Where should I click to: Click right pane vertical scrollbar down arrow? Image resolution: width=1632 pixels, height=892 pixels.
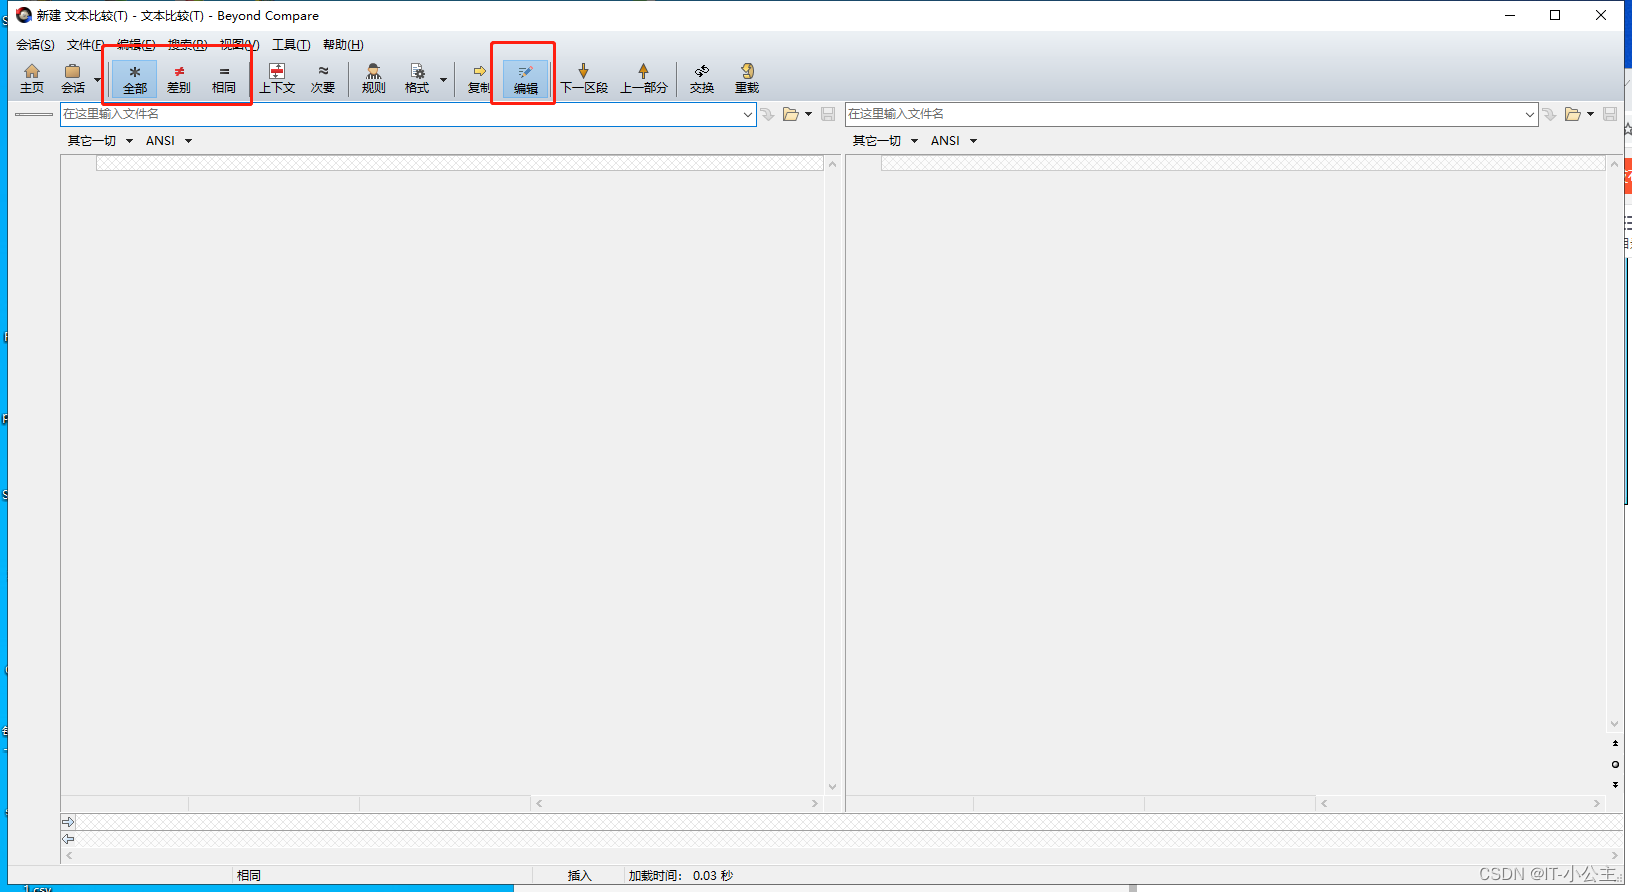(x=1614, y=724)
